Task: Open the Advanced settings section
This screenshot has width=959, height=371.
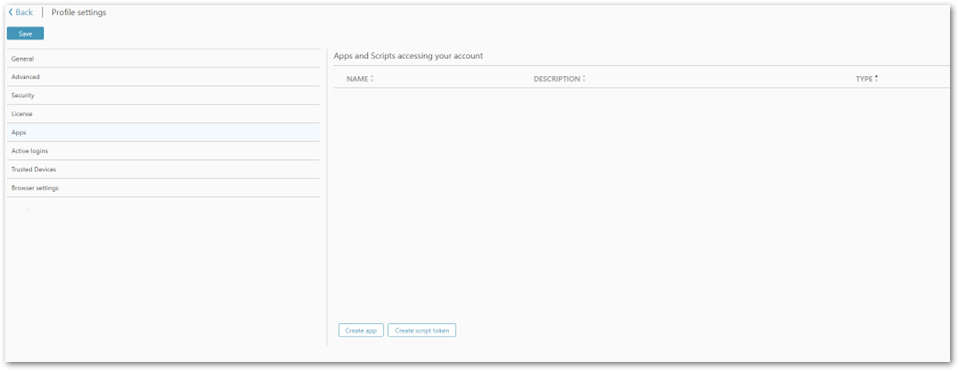Action: 163,77
